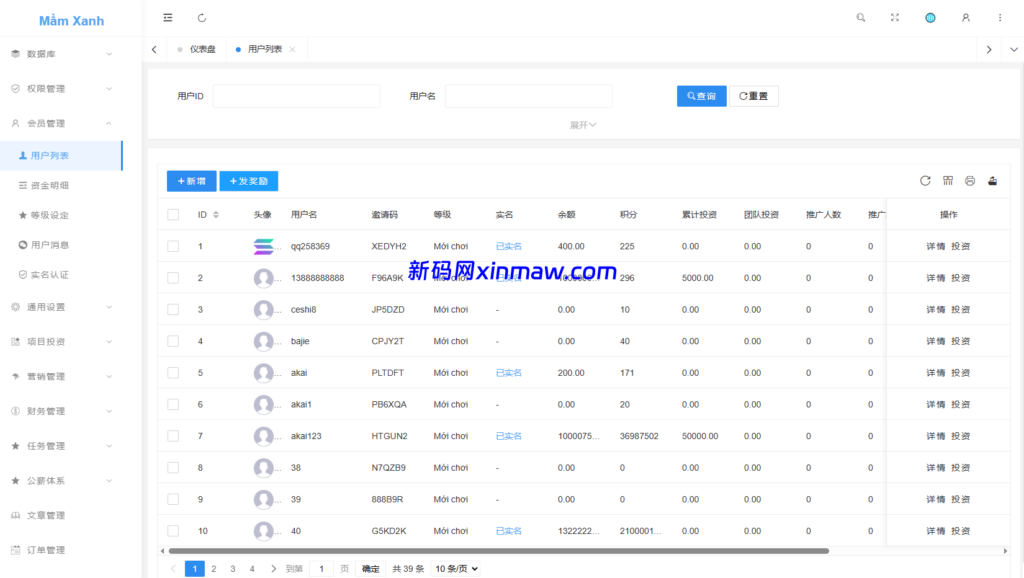Focus the page number jump field
Image resolution: width=1024 pixels, height=578 pixels.
coord(322,569)
